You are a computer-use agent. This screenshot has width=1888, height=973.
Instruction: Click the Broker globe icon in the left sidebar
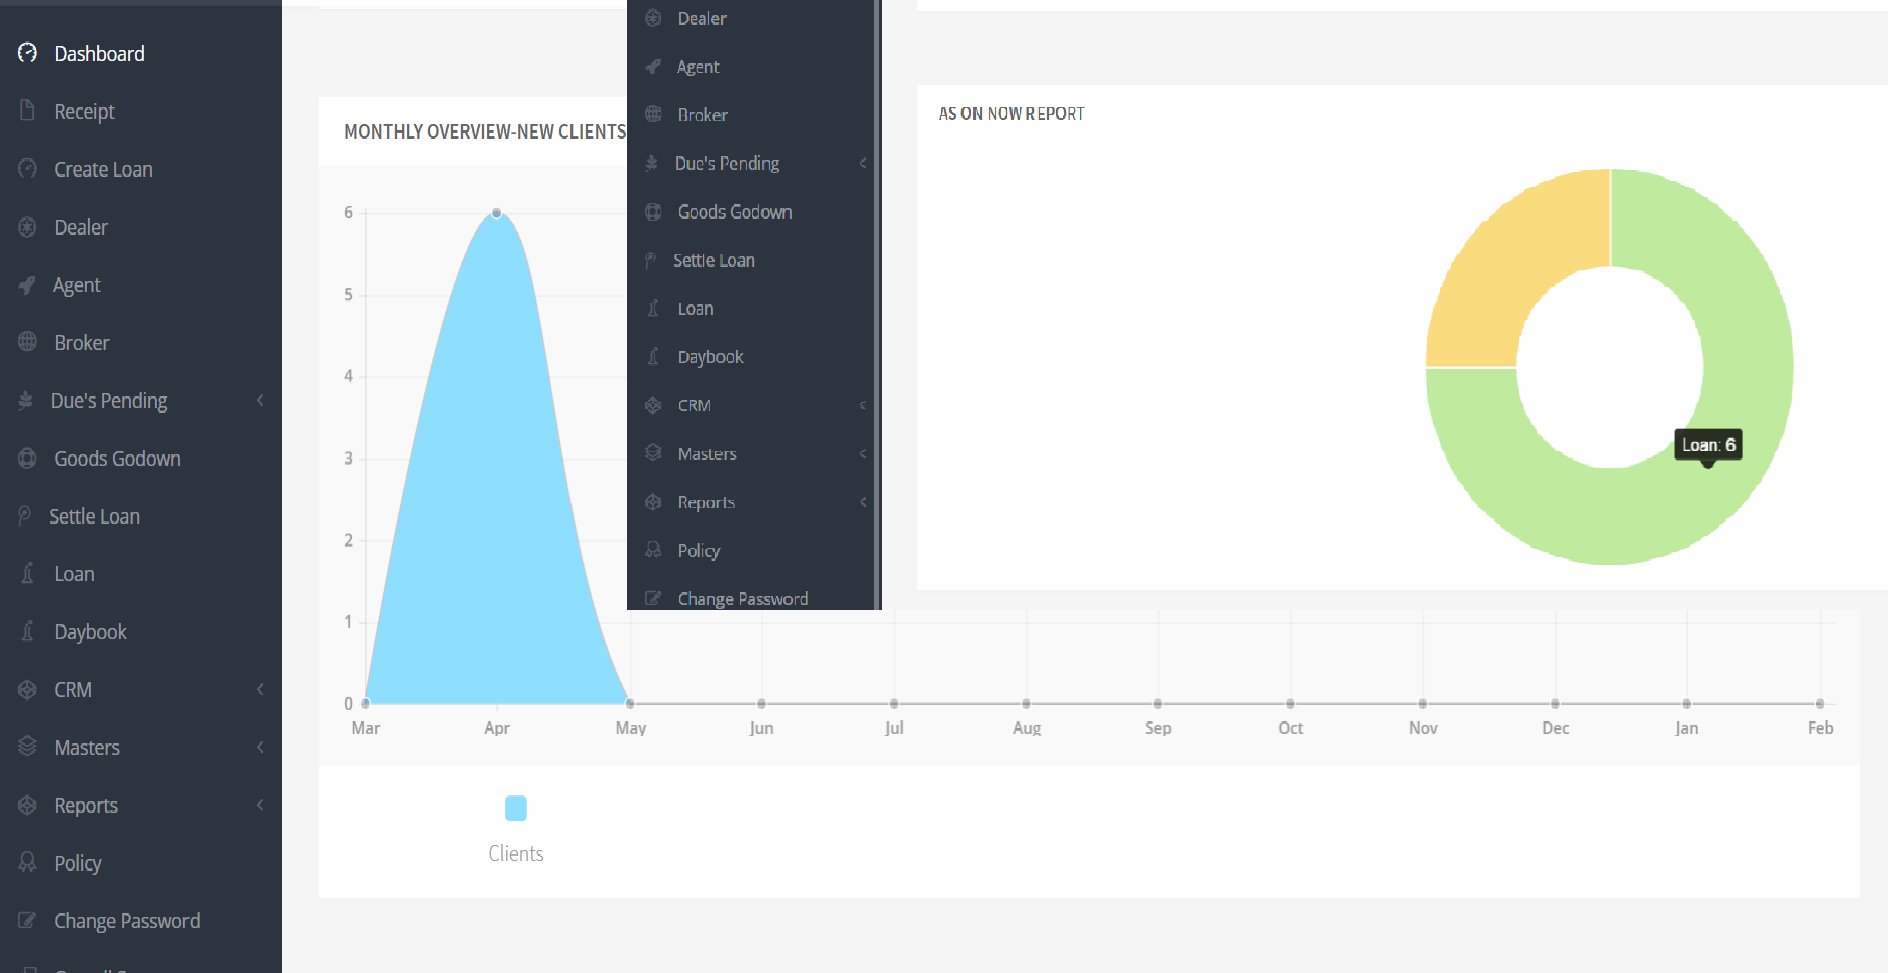(x=28, y=343)
